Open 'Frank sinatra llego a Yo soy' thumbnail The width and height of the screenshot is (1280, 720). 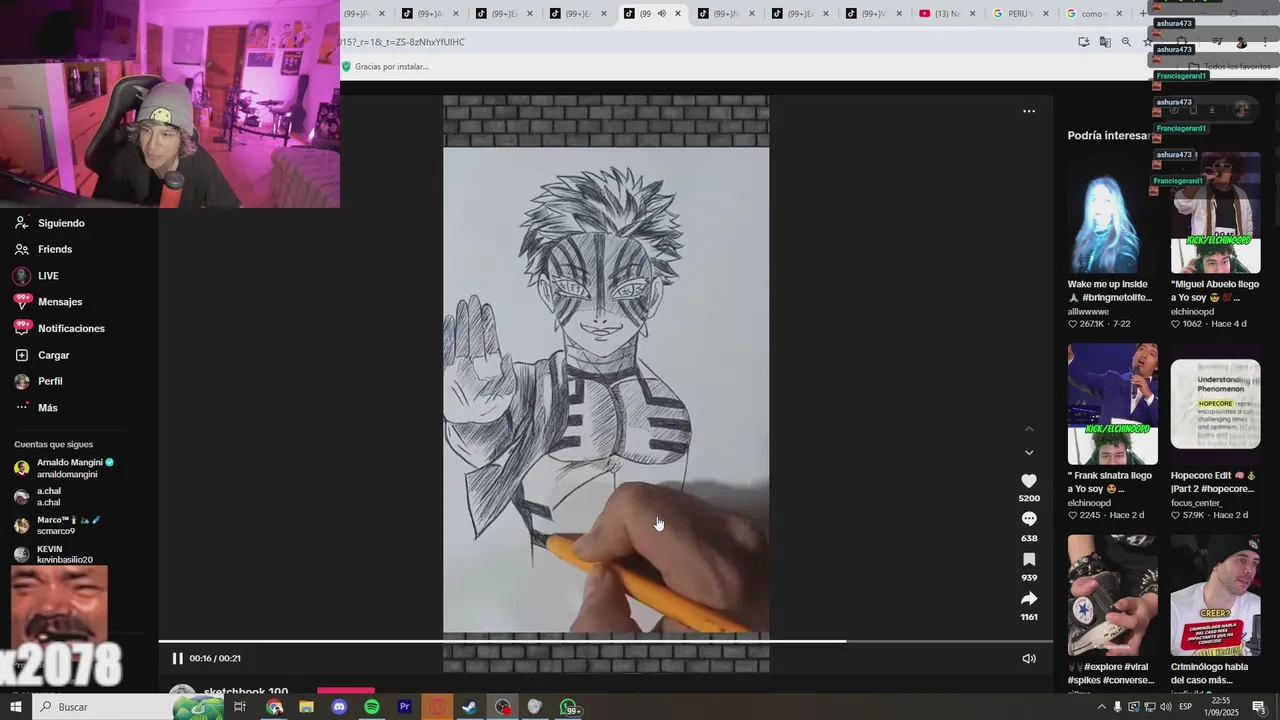(x=1112, y=404)
